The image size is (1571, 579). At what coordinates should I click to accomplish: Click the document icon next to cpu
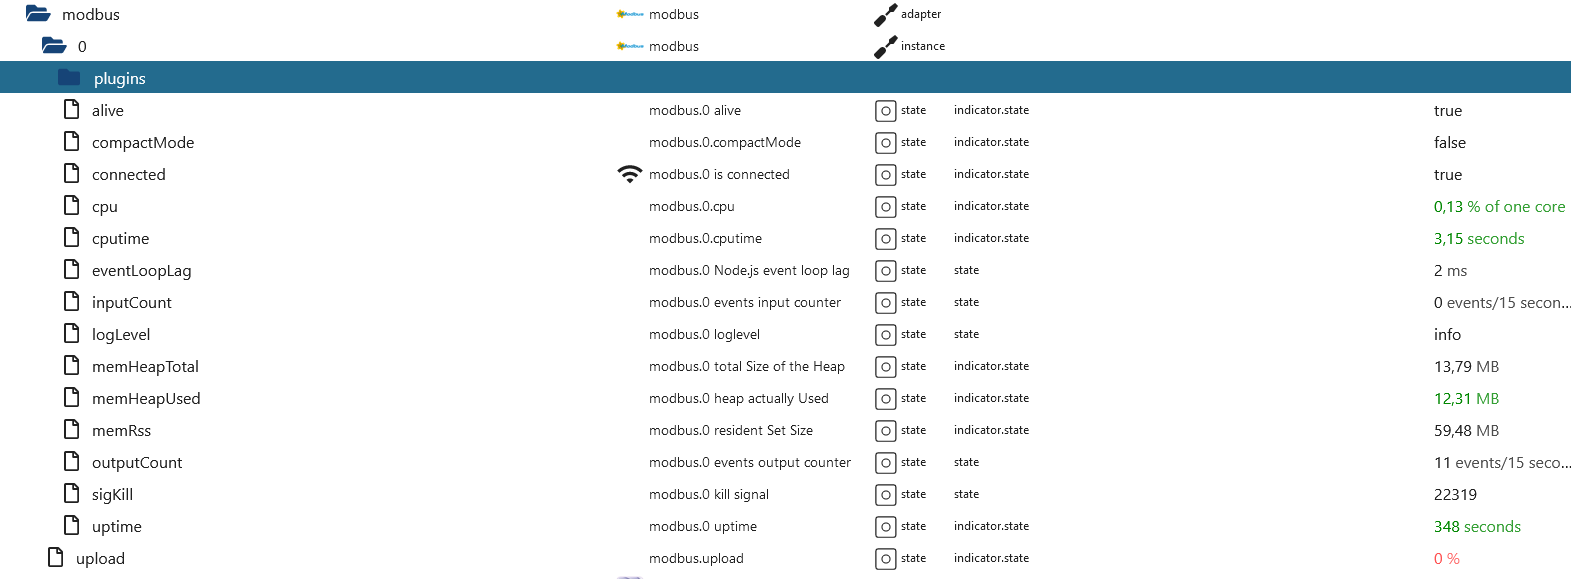point(72,205)
